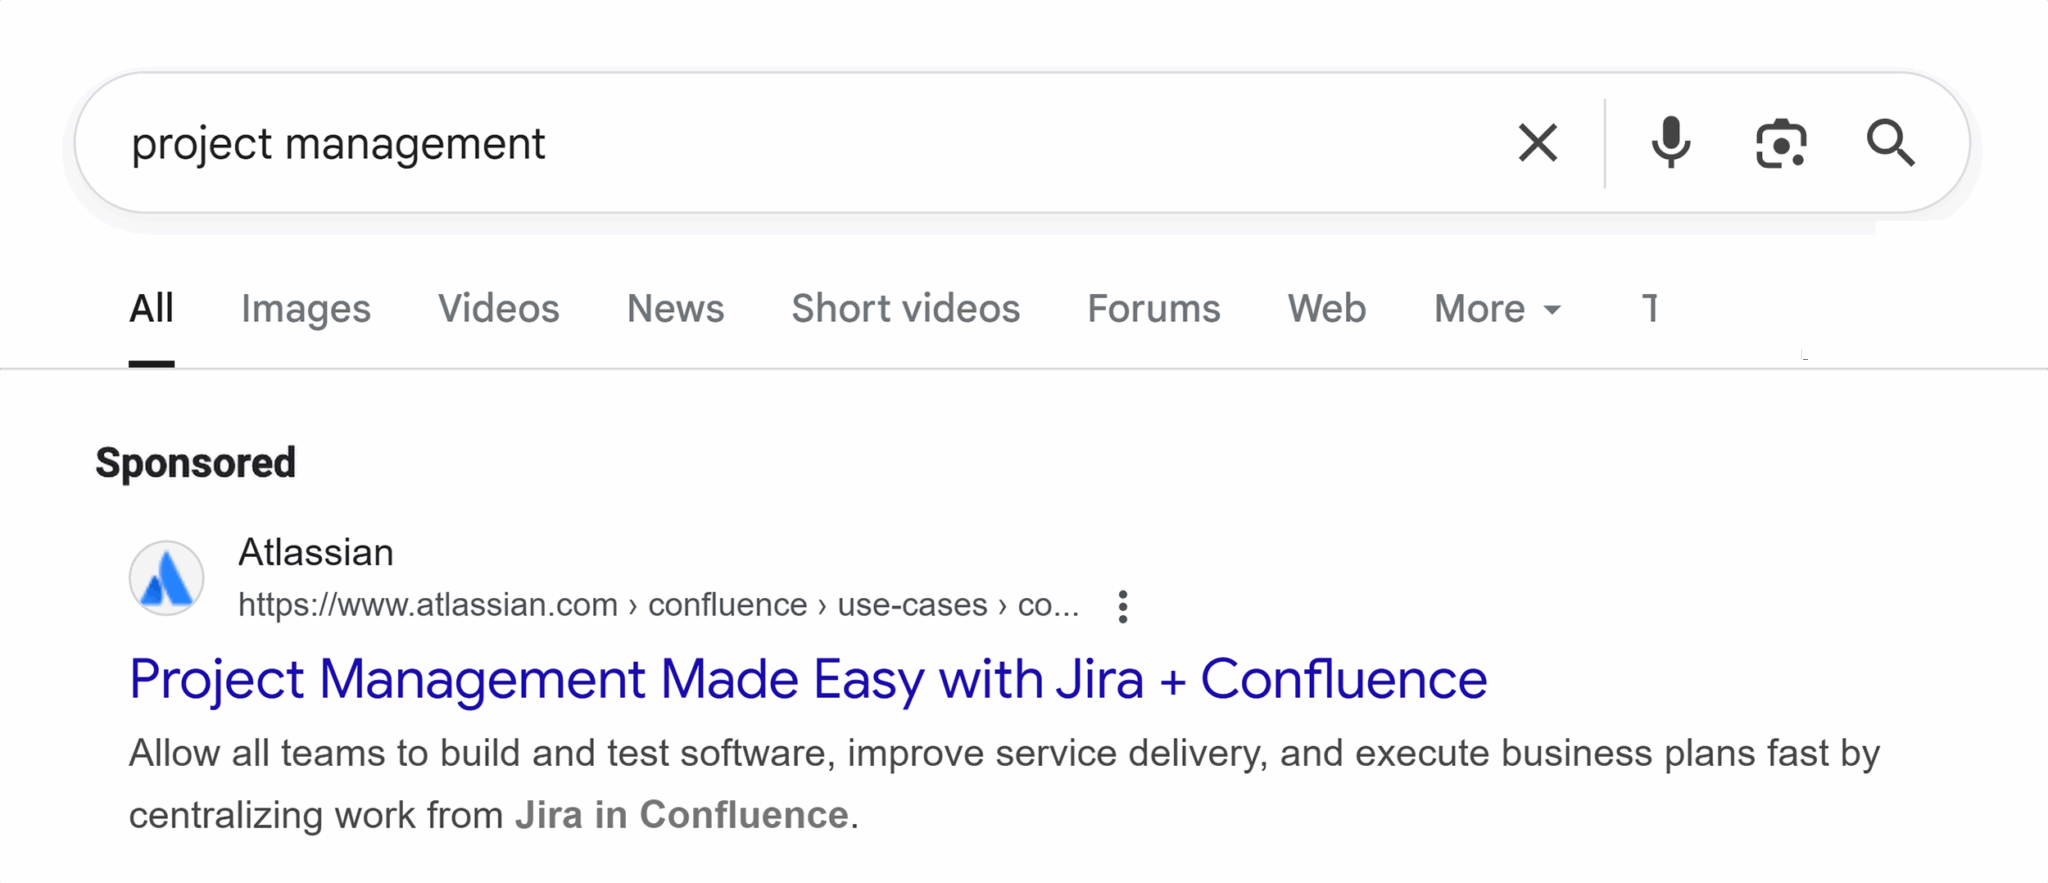Screen dimensions: 2048x883
Task: Select the Images filter icon row entry
Action: [305, 308]
